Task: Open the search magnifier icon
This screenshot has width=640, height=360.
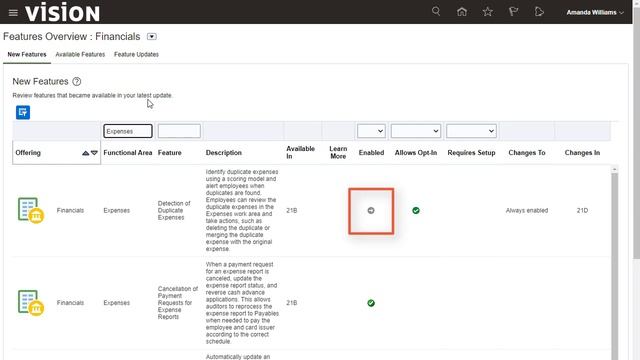Action: point(436,11)
